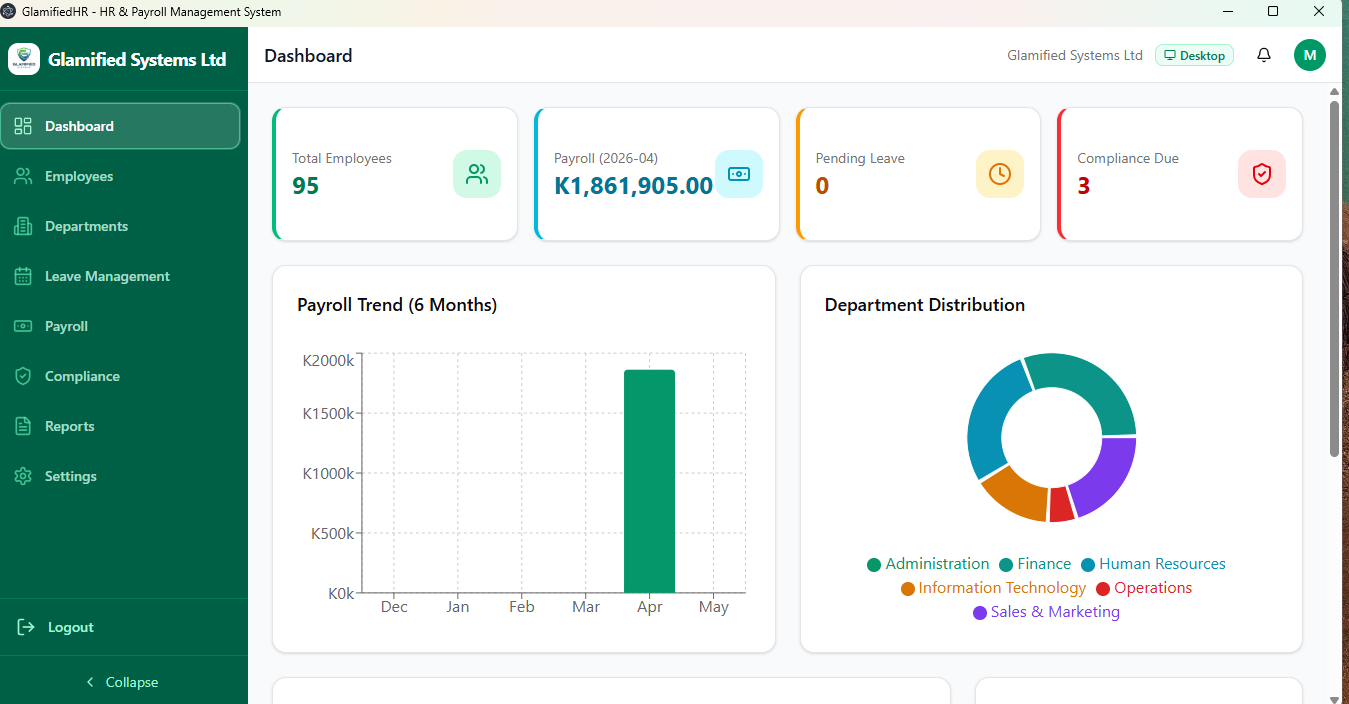Click the Department Distribution heading
Screen dimensions: 1349x704
pyautogui.click(x=925, y=305)
